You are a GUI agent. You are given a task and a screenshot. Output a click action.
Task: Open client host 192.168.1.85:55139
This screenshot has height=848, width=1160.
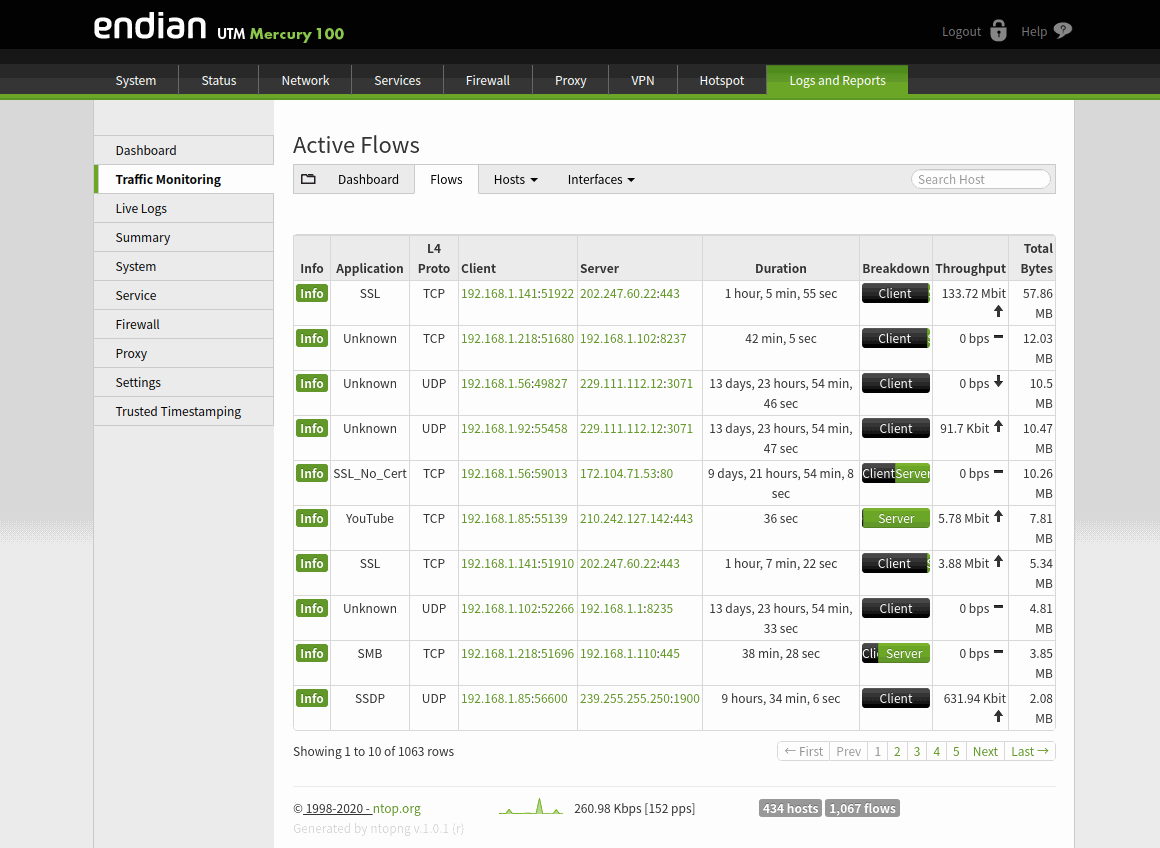514,519
